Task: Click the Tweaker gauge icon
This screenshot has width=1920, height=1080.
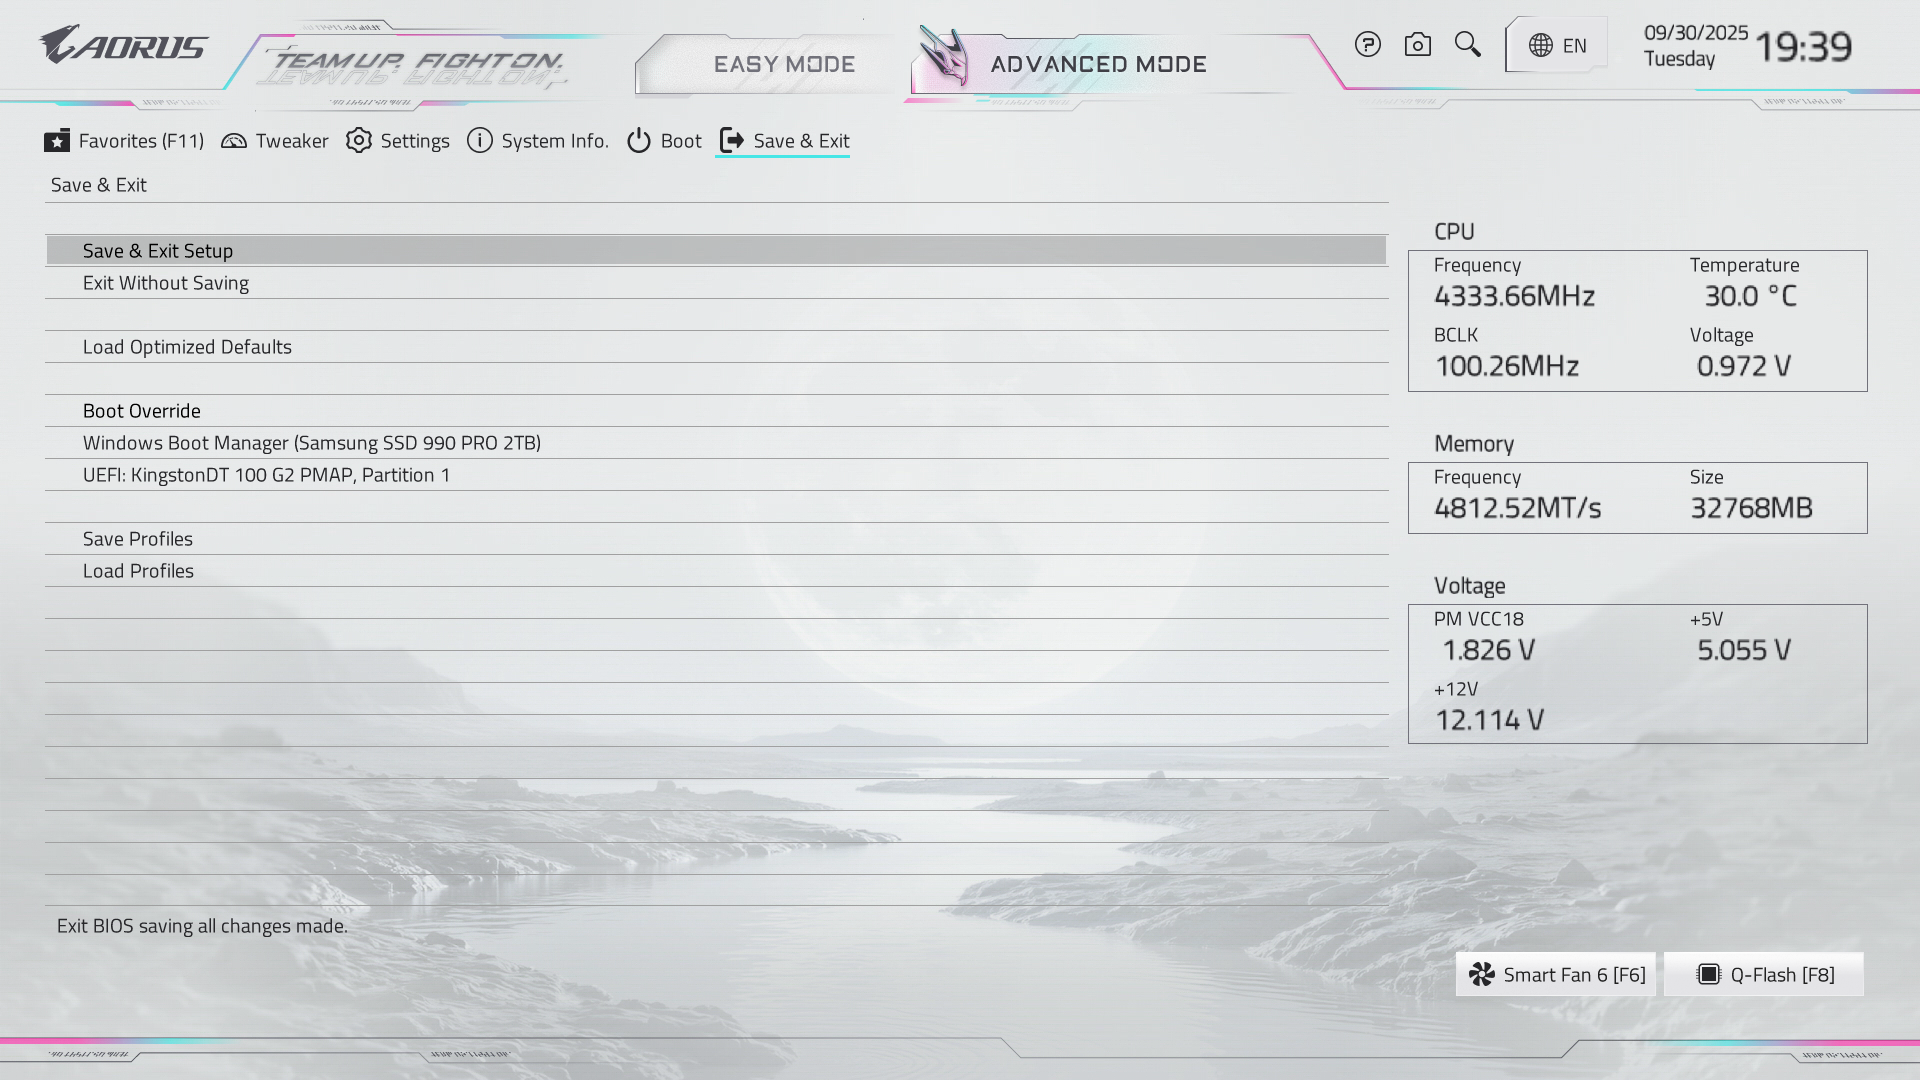Action: (x=234, y=141)
